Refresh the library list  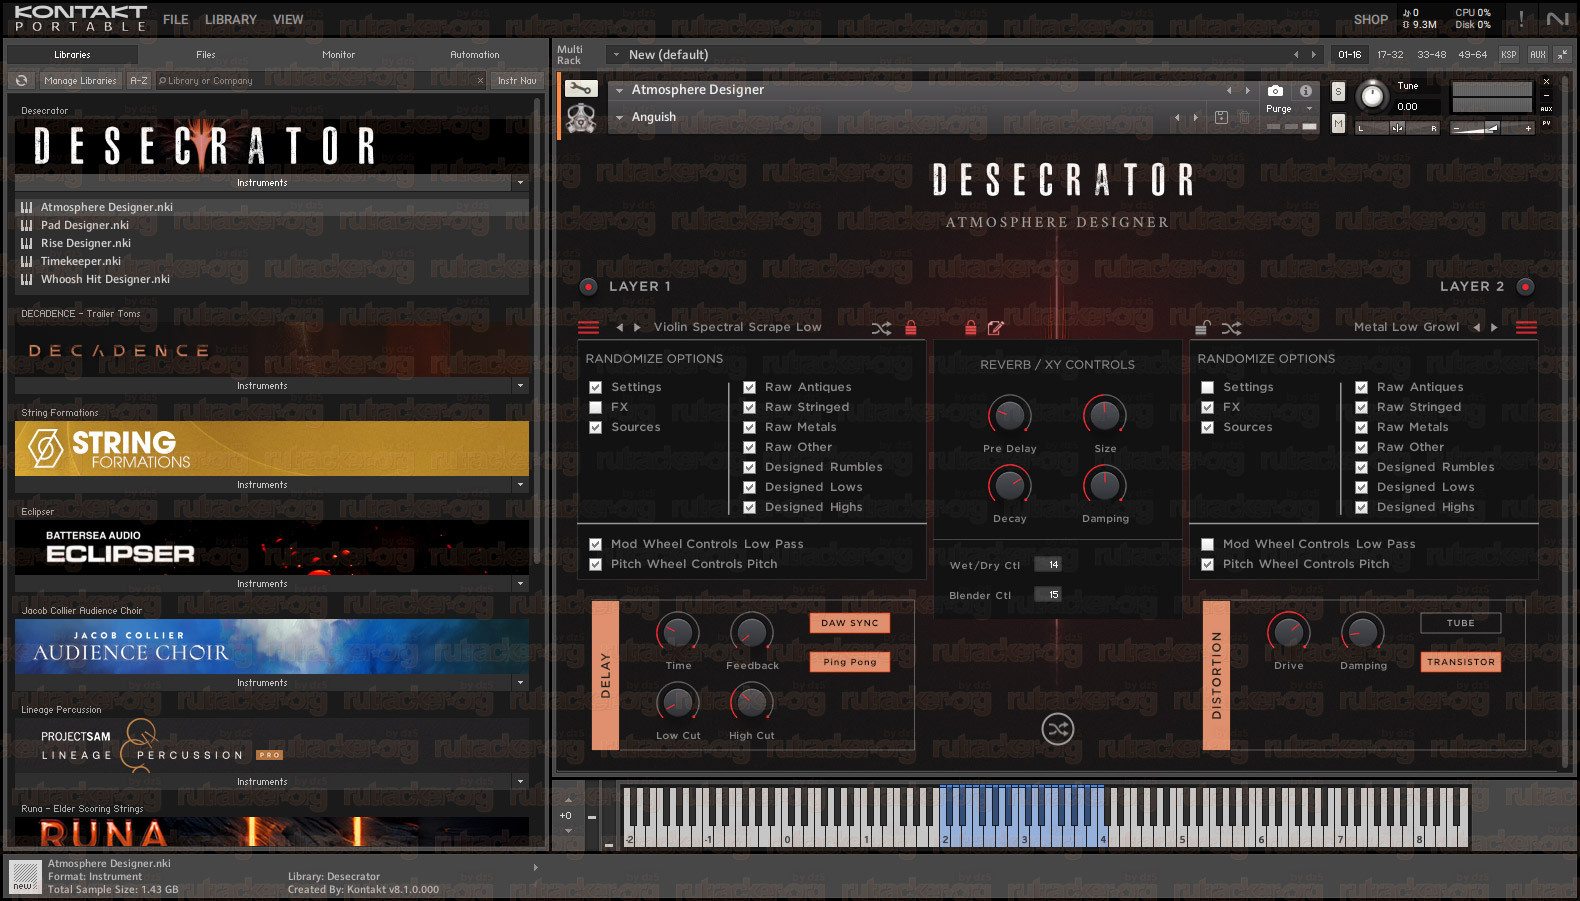click(x=22, y=81)
